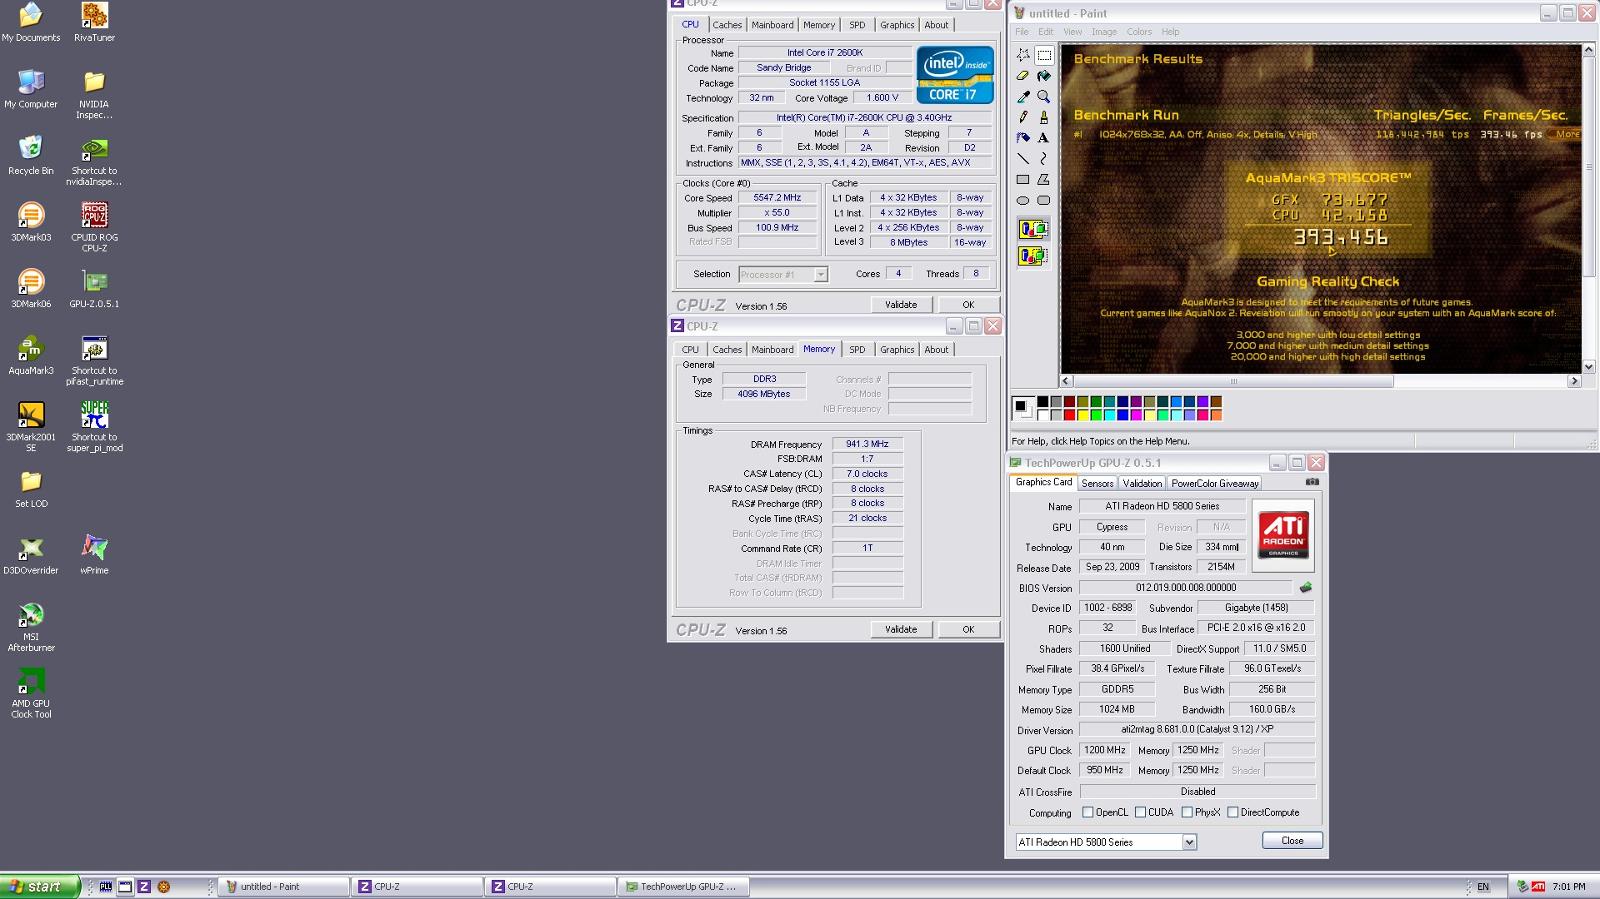The image size is (1600, 899).
Task: Click Validate in the upper CPU-Z window
Action: [x=901, y=305]
